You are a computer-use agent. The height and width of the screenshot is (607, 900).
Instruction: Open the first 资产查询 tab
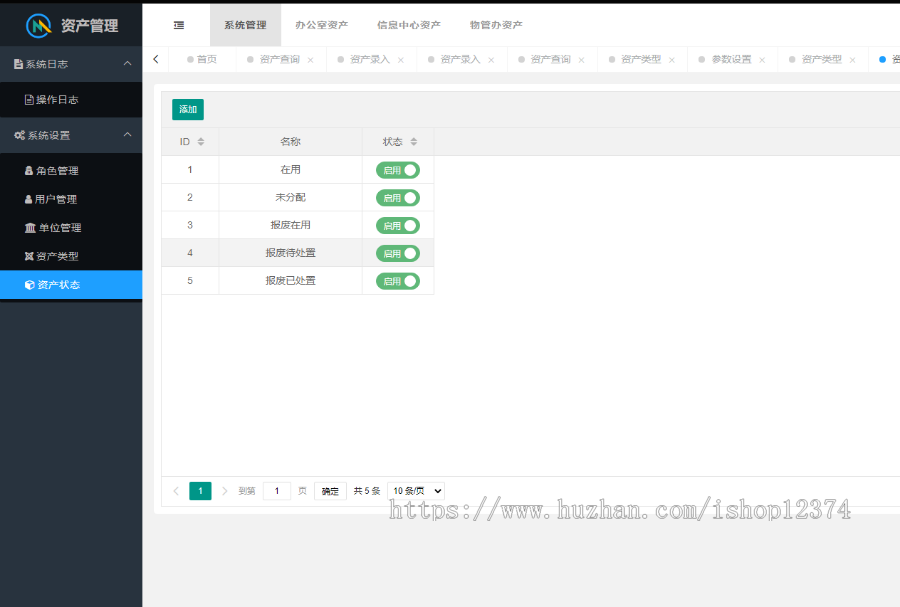pyautogui.click(x=280, y=59)
